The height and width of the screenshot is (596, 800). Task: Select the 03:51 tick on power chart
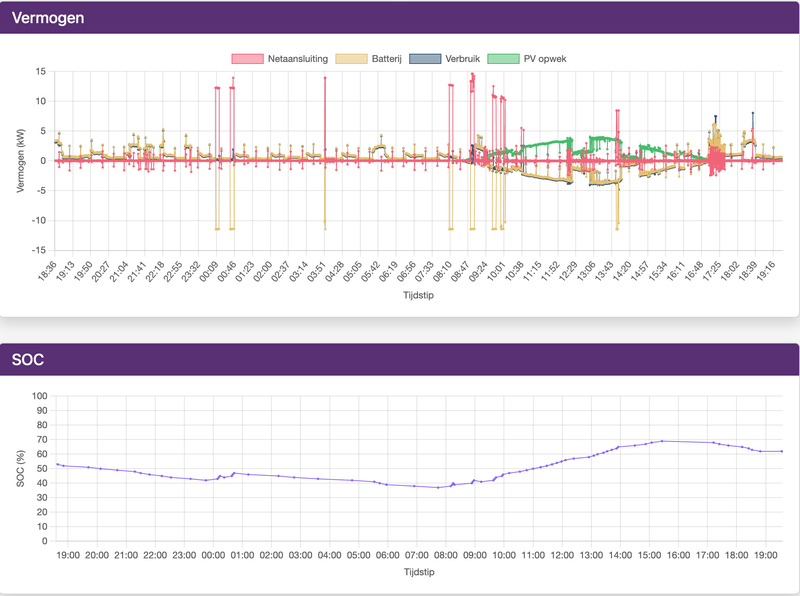click(x=316, y=270)
